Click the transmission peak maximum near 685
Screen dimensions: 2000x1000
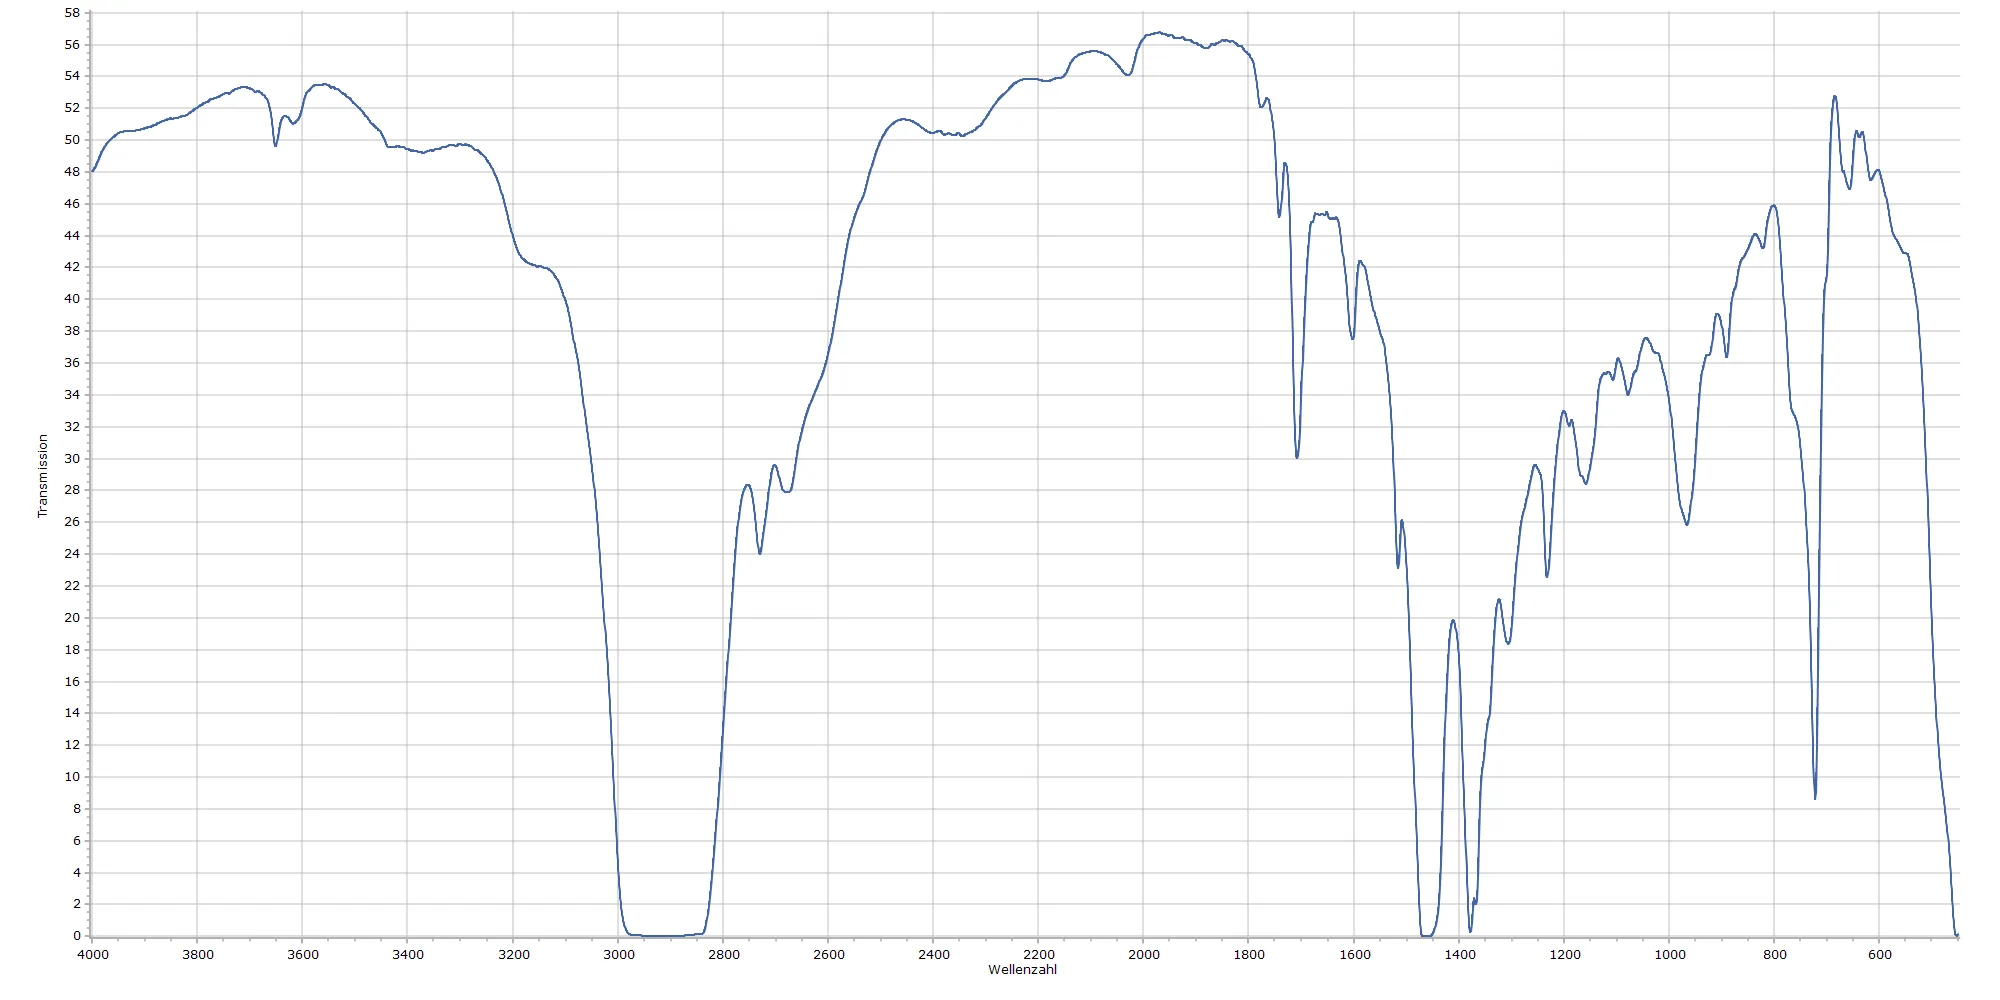pos(1835,97)
